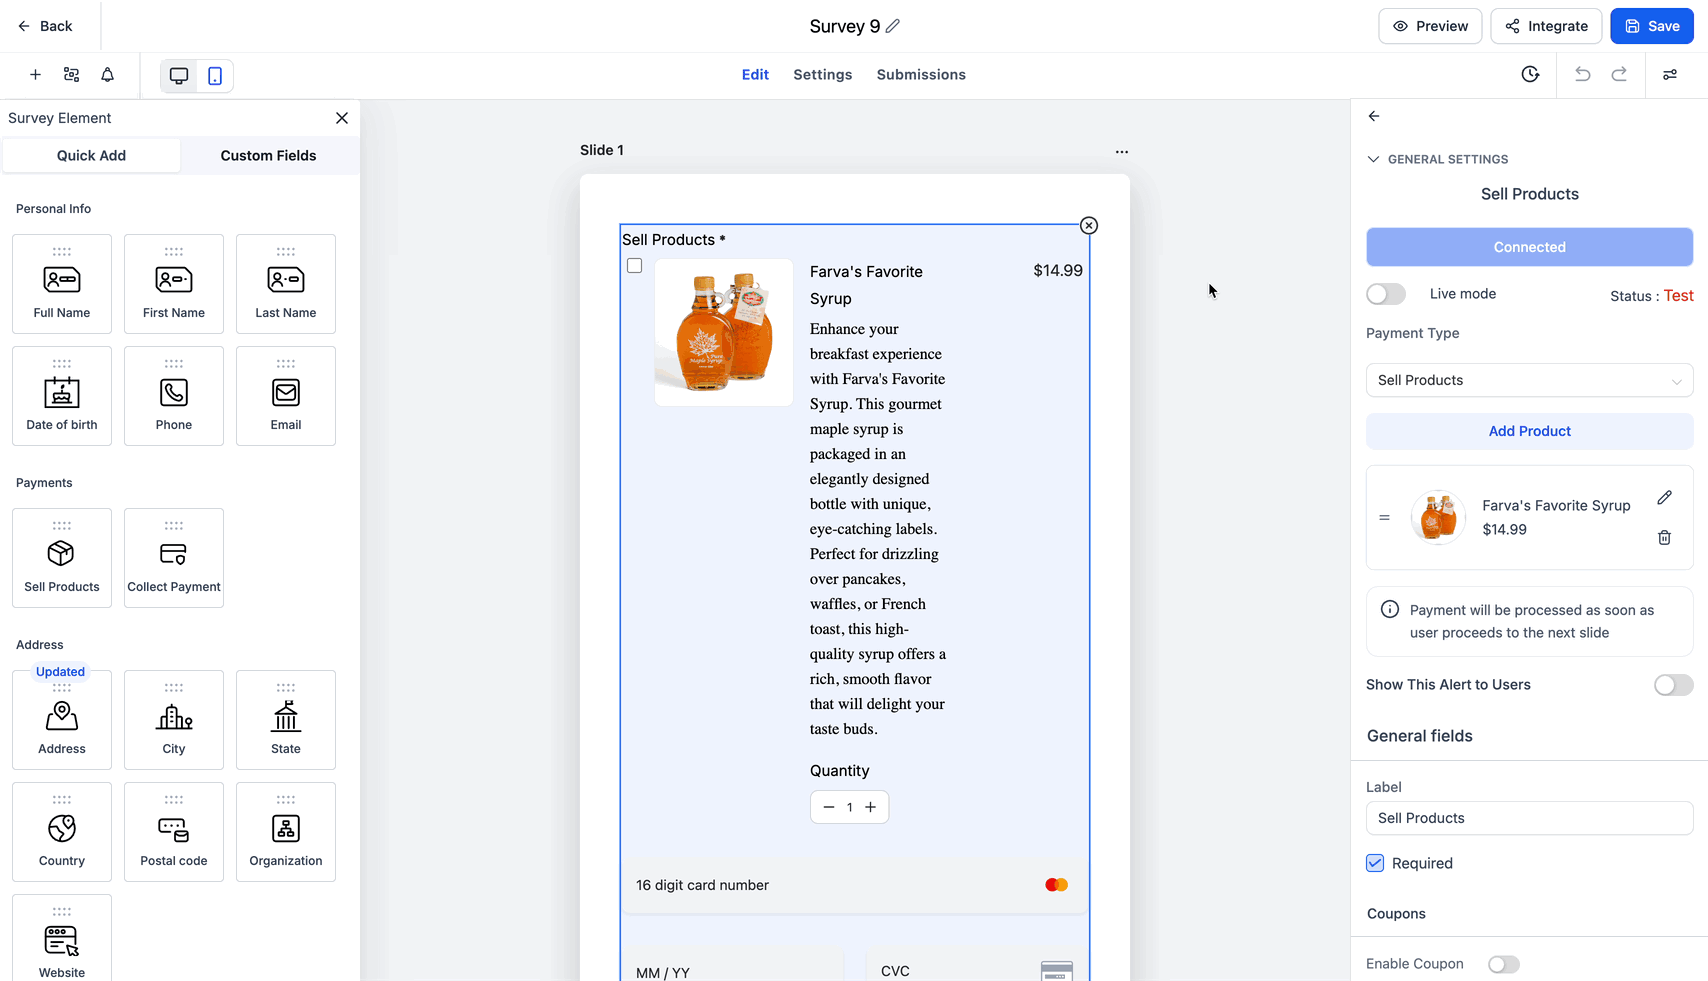Screen dimensions: 1708x981
Task: Open the element manager icon in toolbar
Action: [71, 75]
